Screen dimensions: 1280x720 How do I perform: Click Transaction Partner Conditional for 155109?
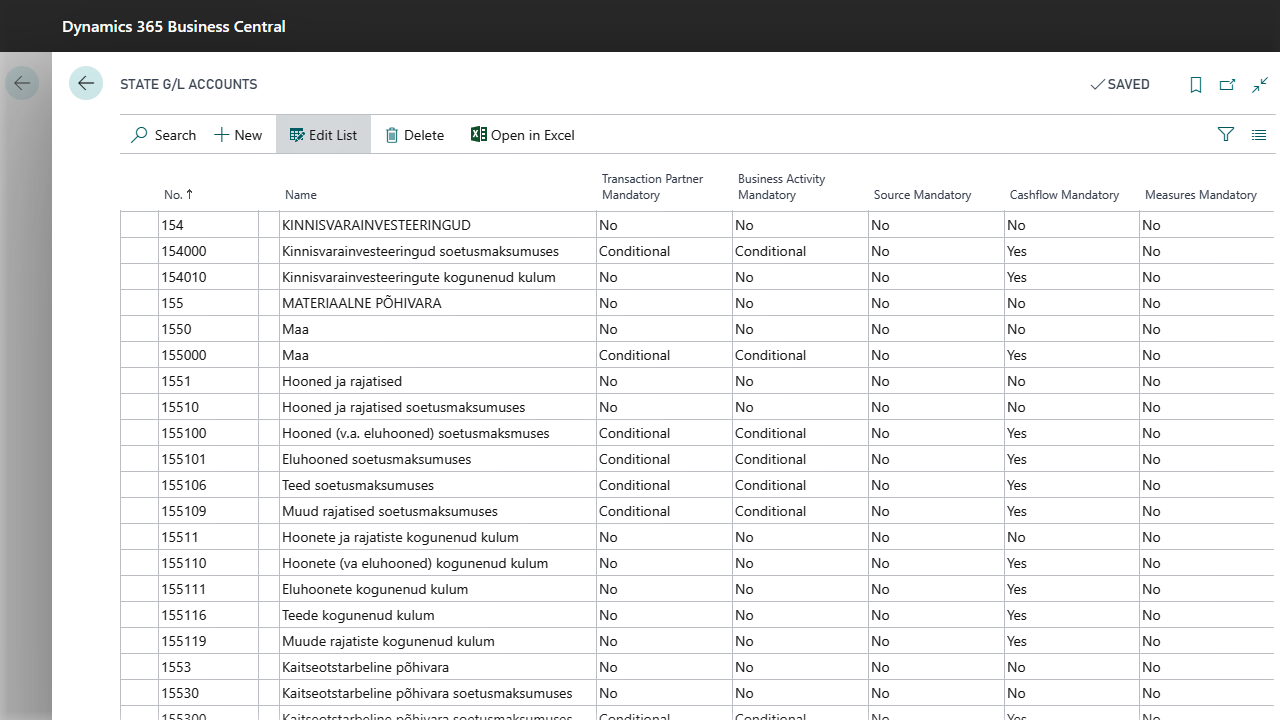click(664, 511)
